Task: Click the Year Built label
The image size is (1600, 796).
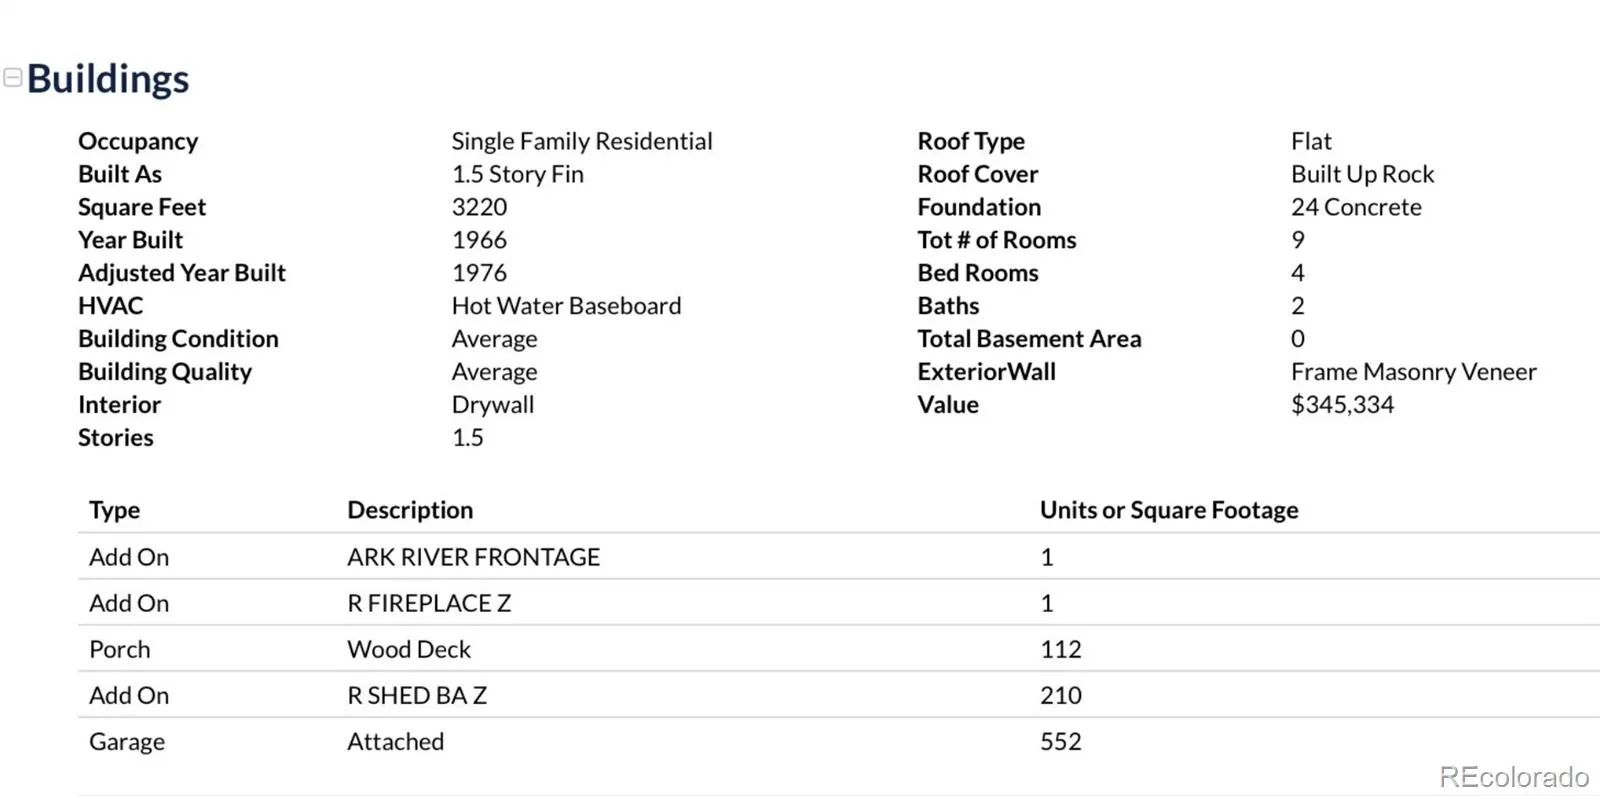Action: (x=131, y=240)
